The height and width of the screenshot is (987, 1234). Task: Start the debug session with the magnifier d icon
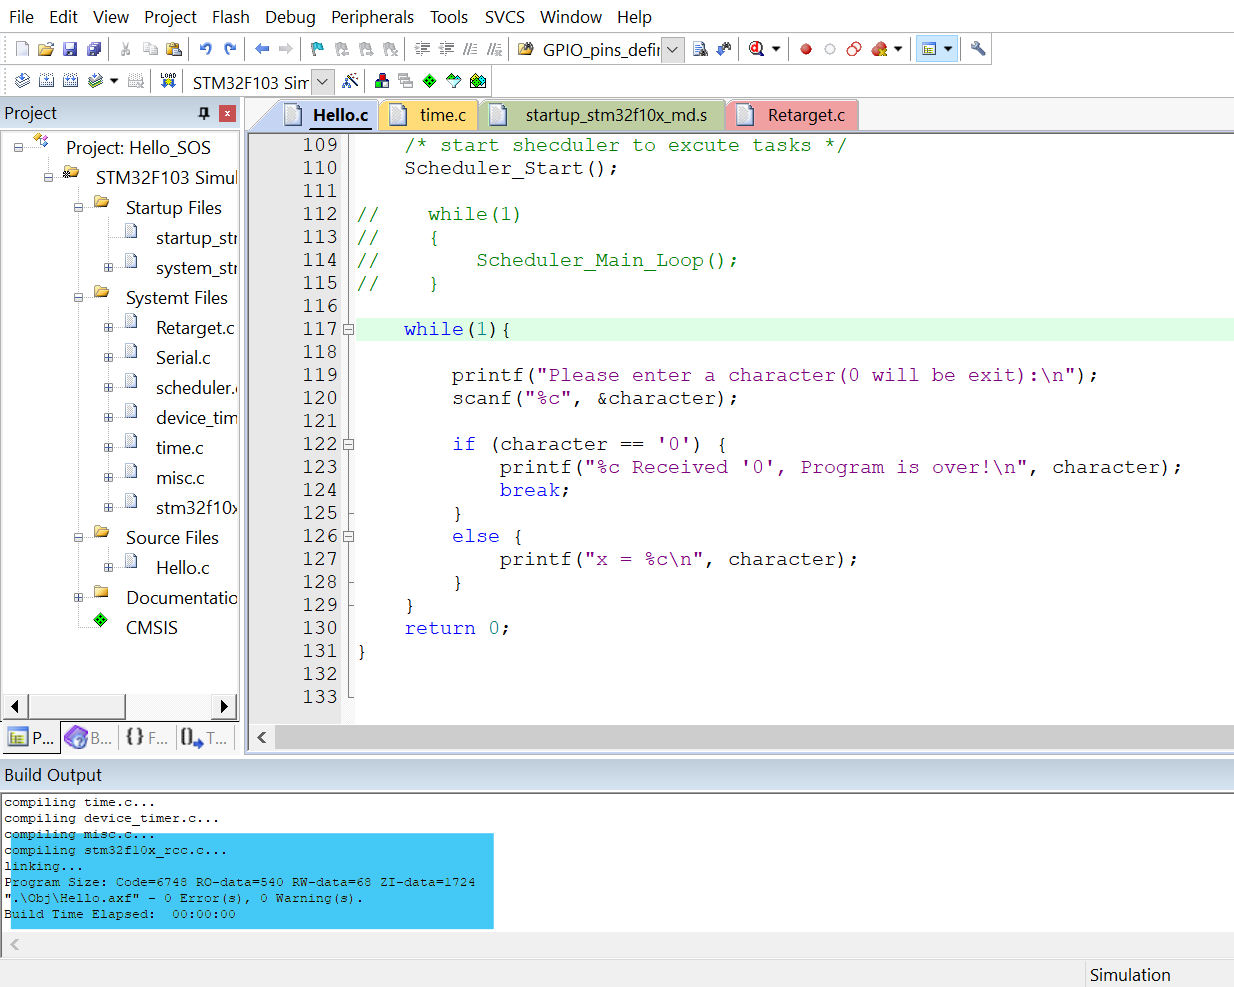(x=757, y=49)
